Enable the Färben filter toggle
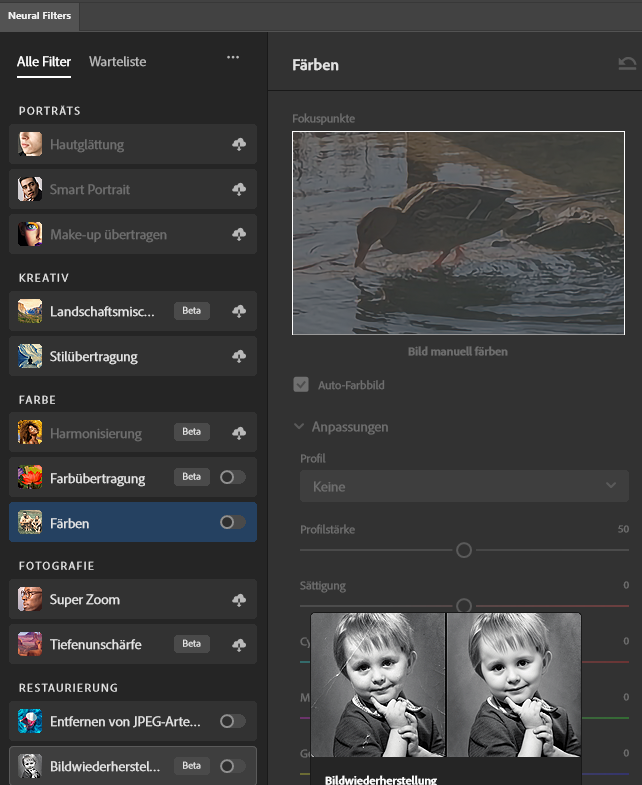The width and height of the screenshot is (642, 785). pyautogui.click(x=232, y=522)
